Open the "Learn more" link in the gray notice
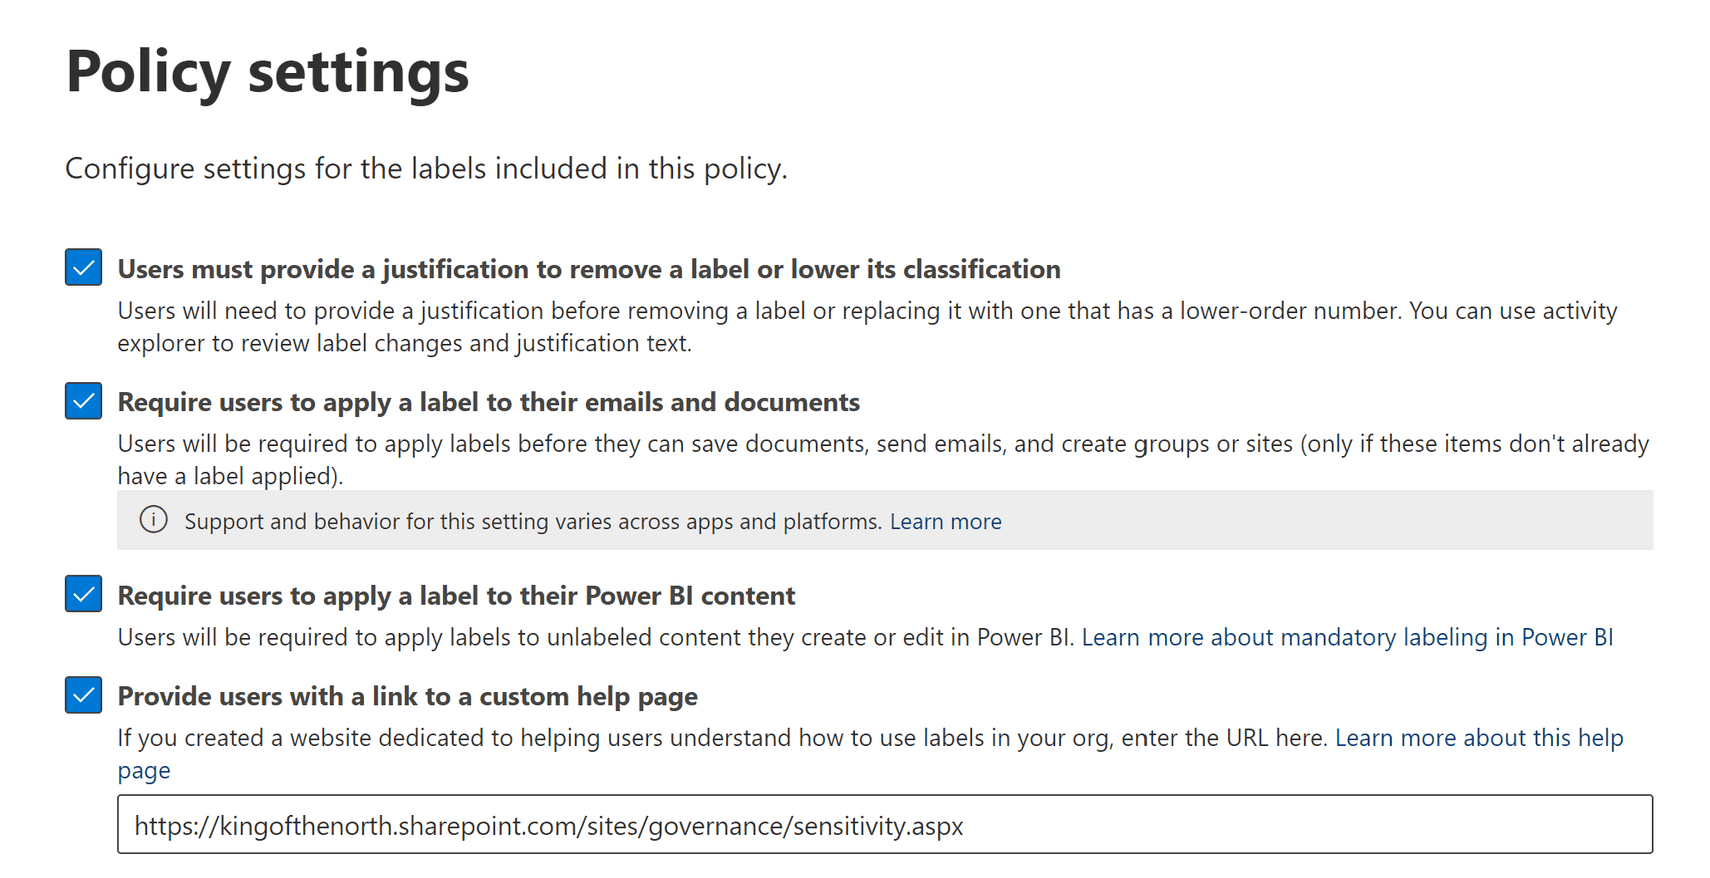Image resolution: width=1710 pixels, height=878 pixels. 945,521
